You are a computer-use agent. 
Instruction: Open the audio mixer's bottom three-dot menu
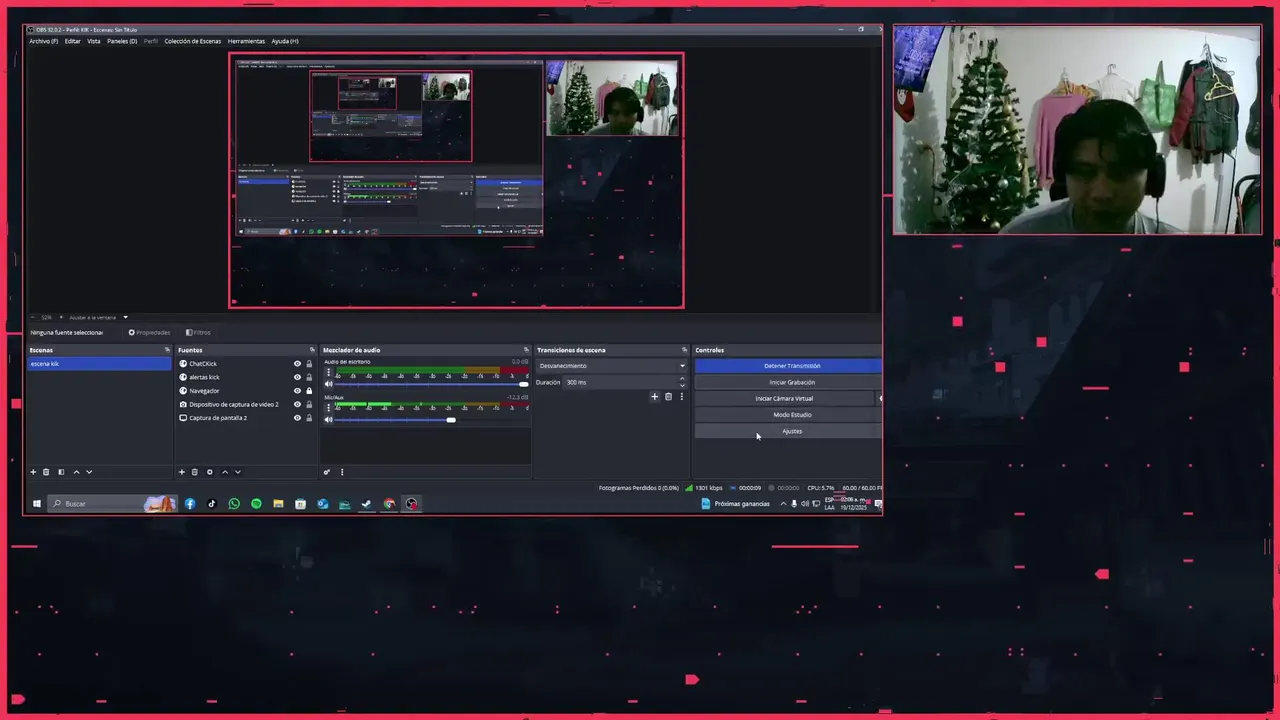click(x=341, y=472)
